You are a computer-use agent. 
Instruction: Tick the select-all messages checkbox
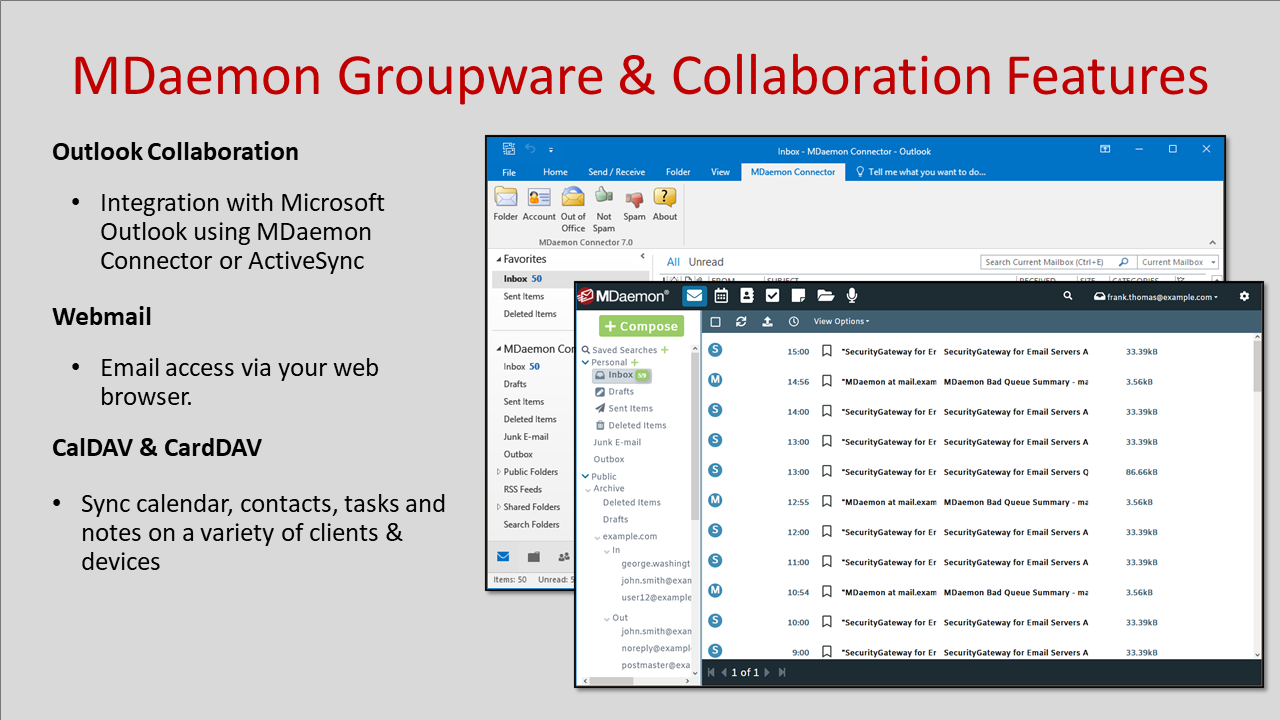tap(715, 322)
